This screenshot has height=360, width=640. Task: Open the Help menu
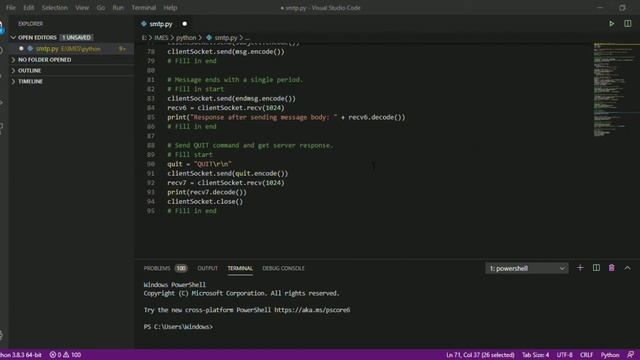point(170,8)
